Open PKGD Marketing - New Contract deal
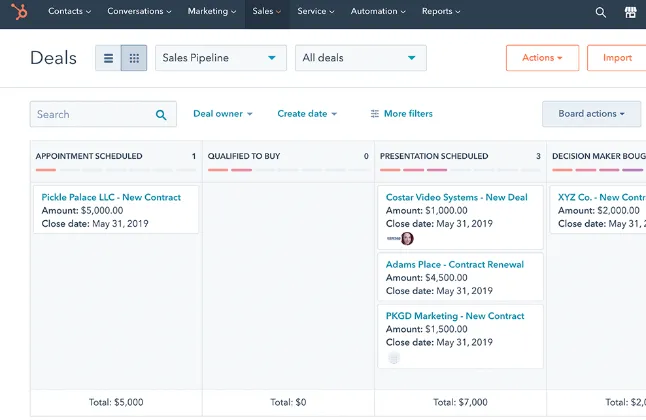This screenshot has height=420, width=646. [455, 316]
